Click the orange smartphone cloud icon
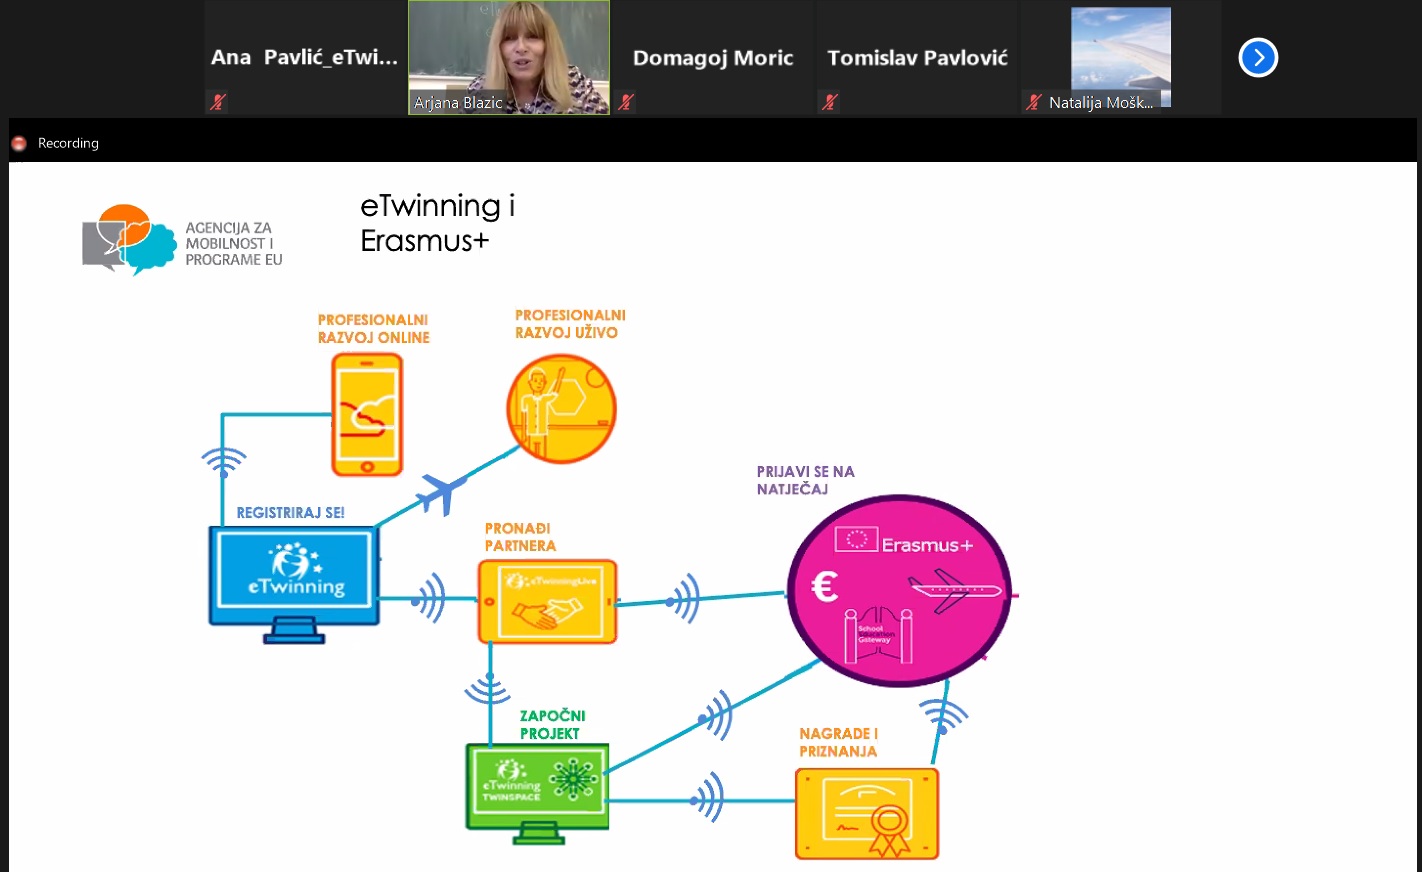Image resolution: width=1422 pixels, height=872 pixels. click(x=367, y=414)
